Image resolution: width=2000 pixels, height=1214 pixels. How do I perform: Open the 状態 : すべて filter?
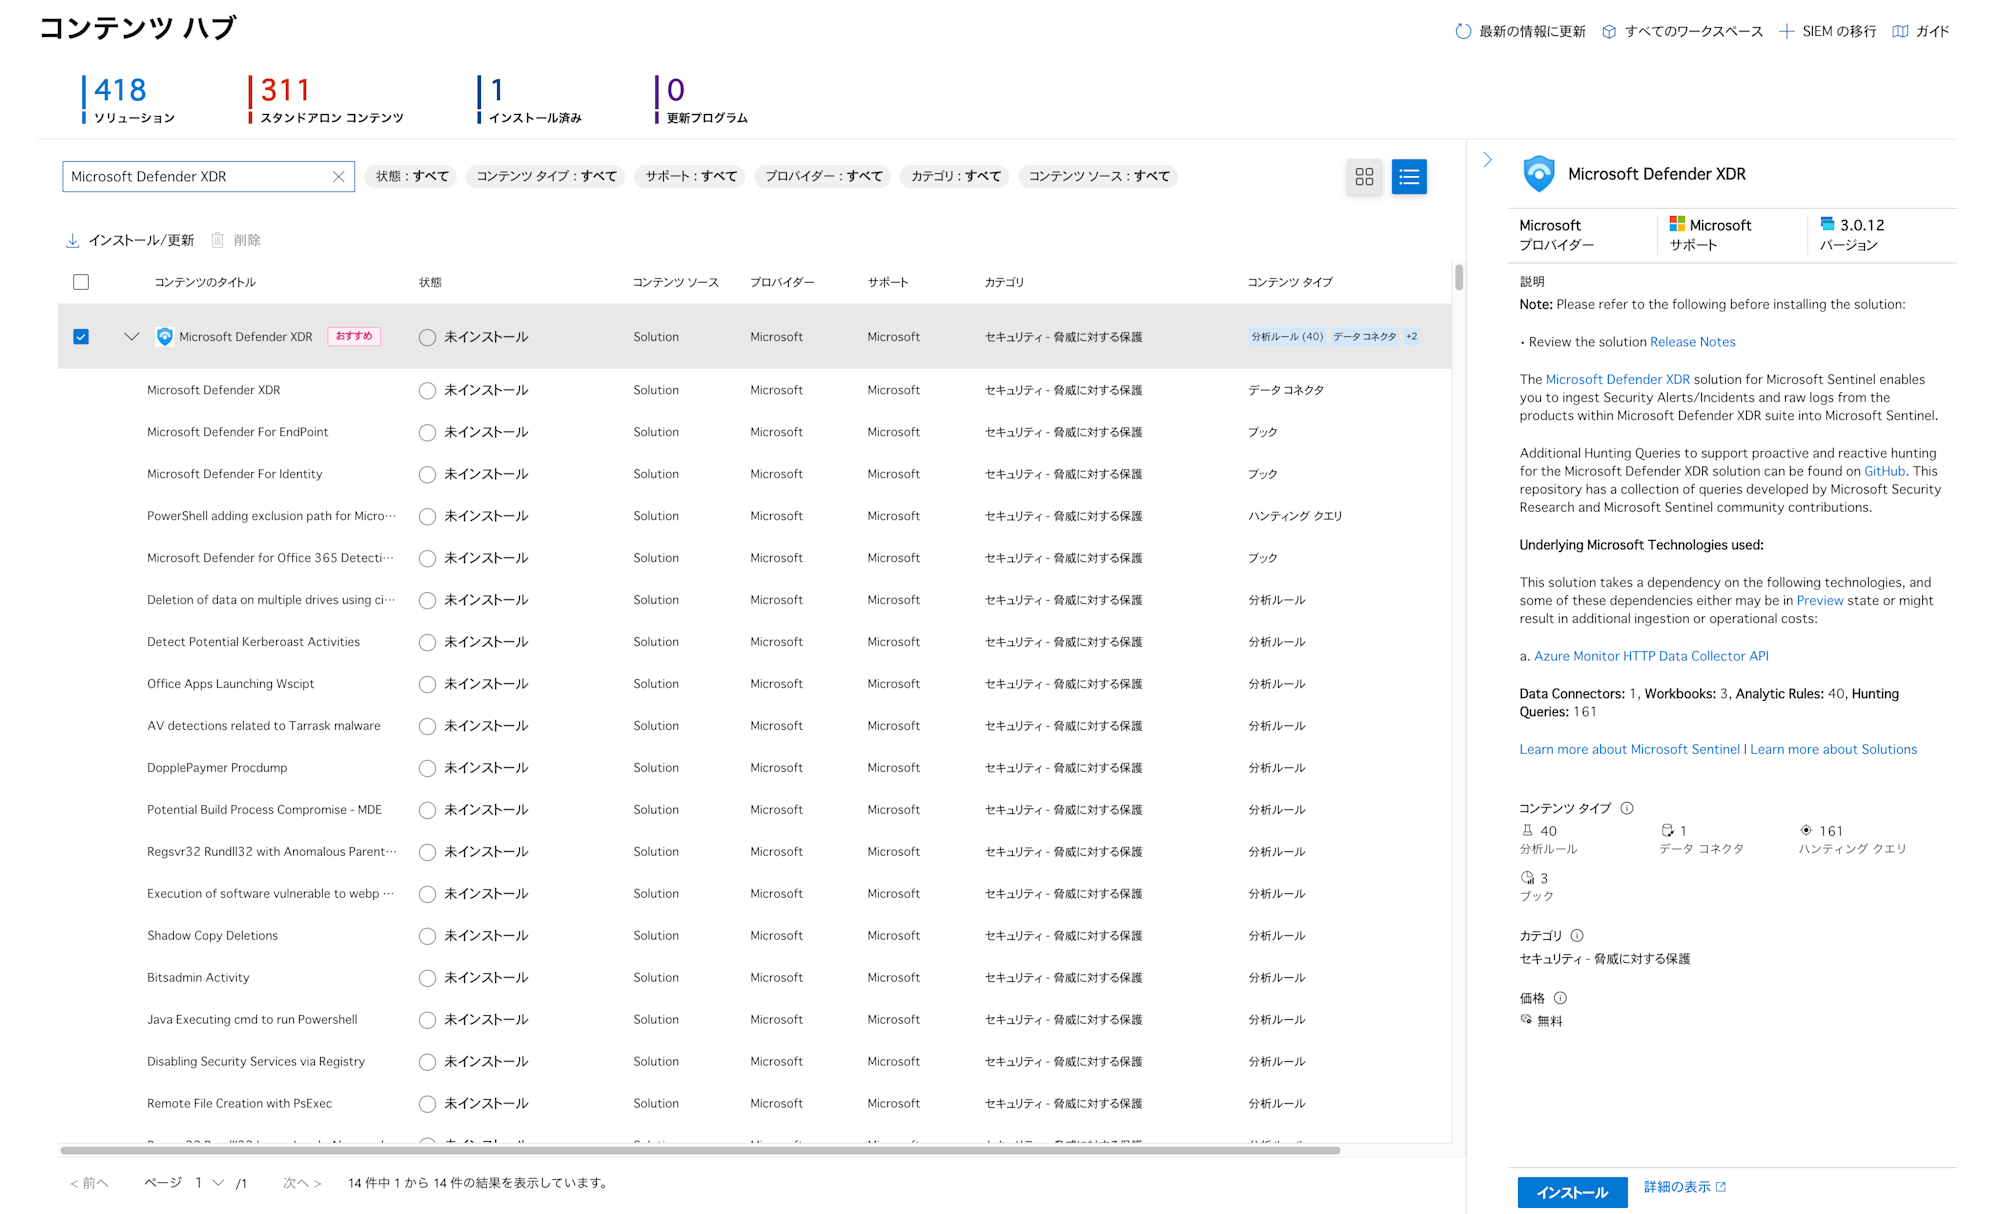[412, 177]
